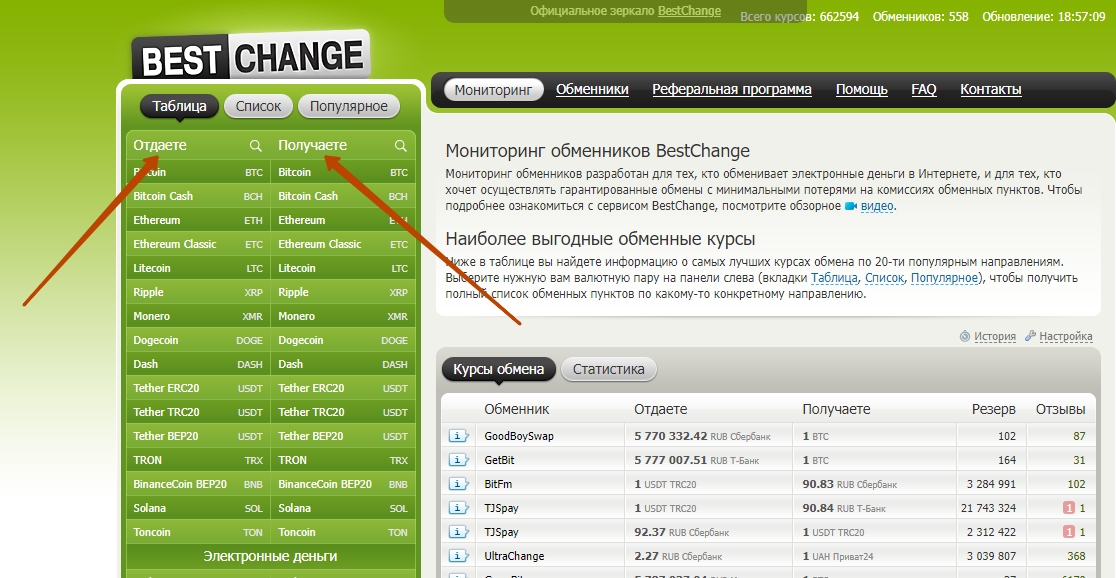Click red complaint badge in TJSpay 2 312 422 row

1068,532
